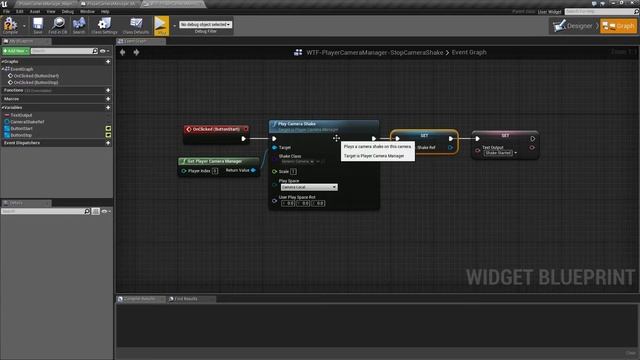Open the View menu
The image size is (640, 360).
click(x=51, y=11)
